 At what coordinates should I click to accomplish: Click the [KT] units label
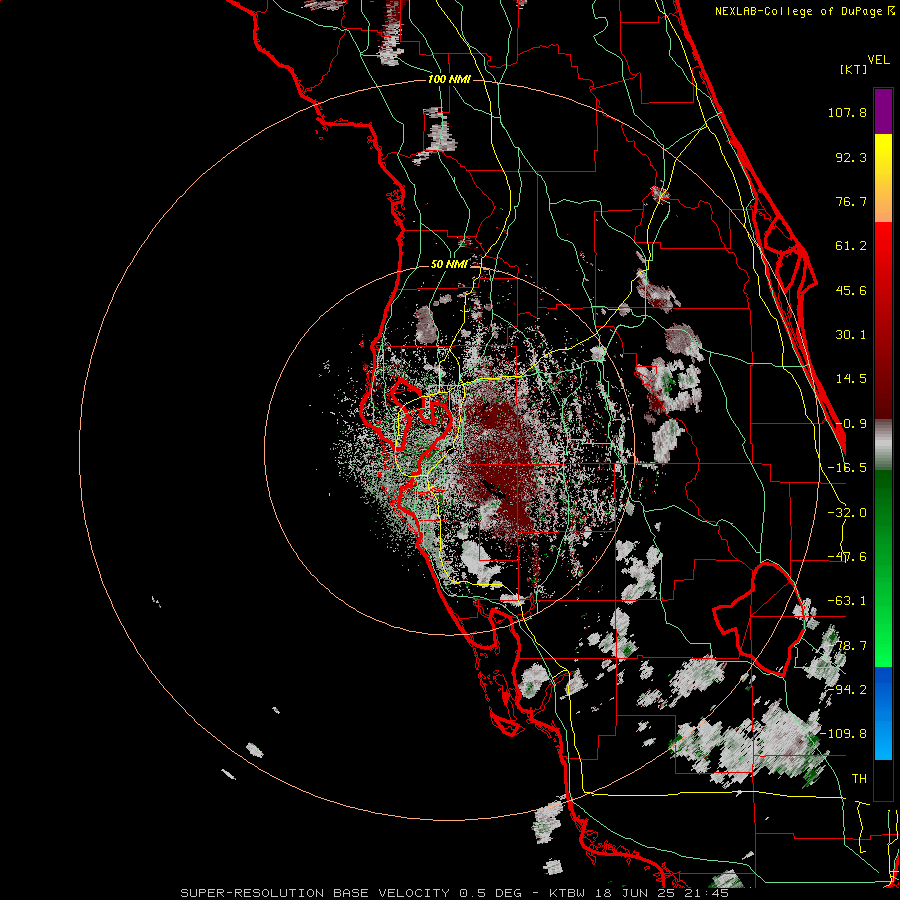pyautogui.click(x=854, y=69)
